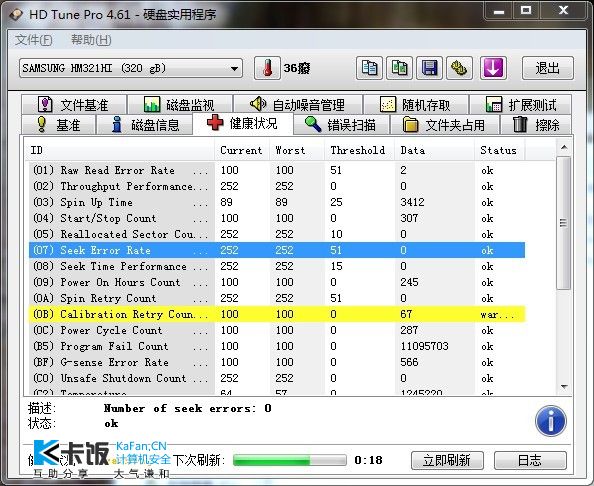The height and width of the screenshot is (486, 594).
Task: Select the 健康状况 tab
Action: pos(243,123)
